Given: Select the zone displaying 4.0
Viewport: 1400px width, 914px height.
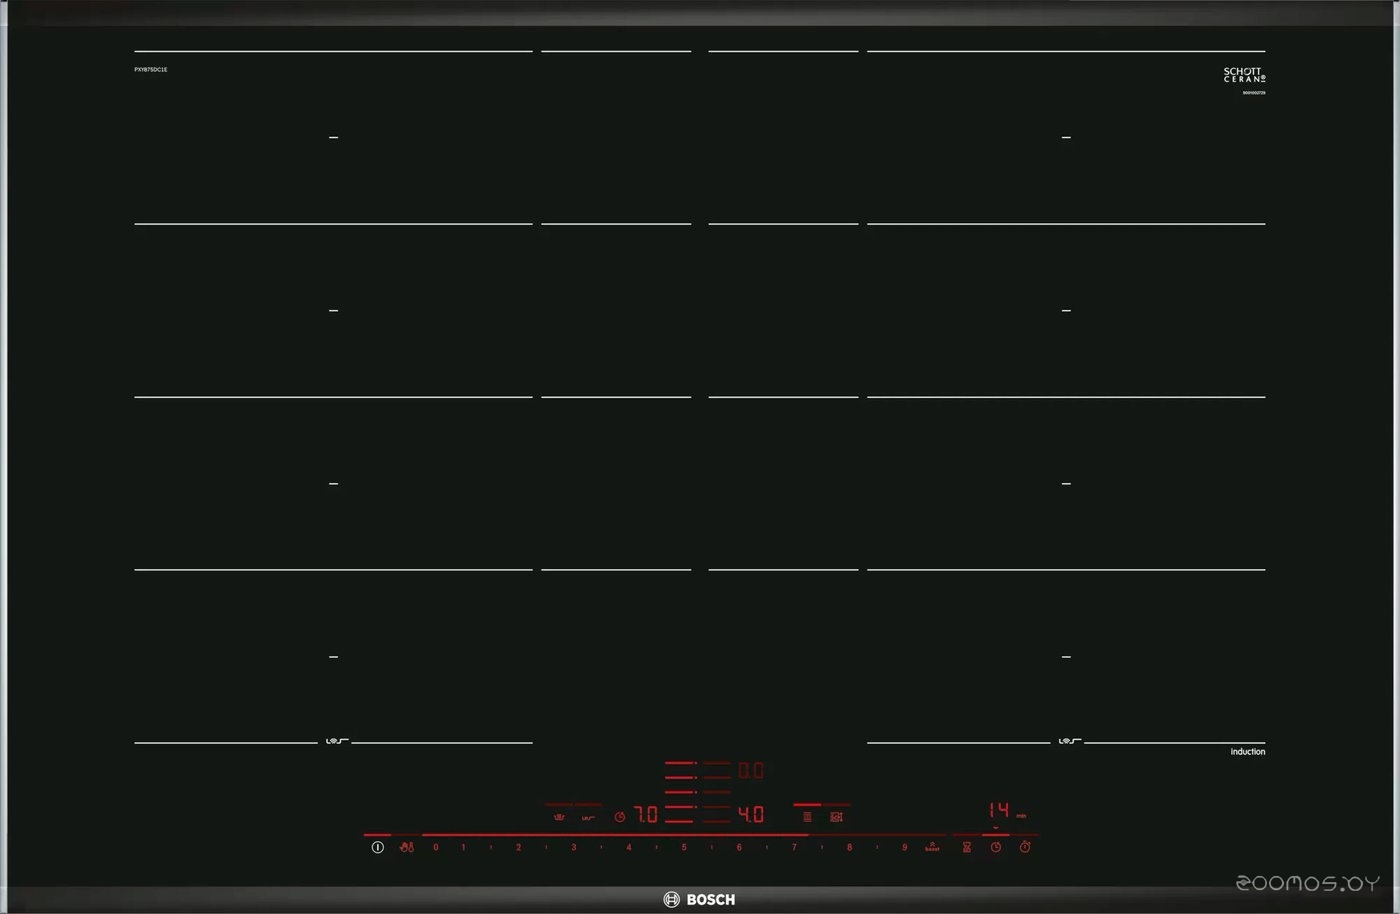Looking at the screenshot, I should tap(751, 815).
